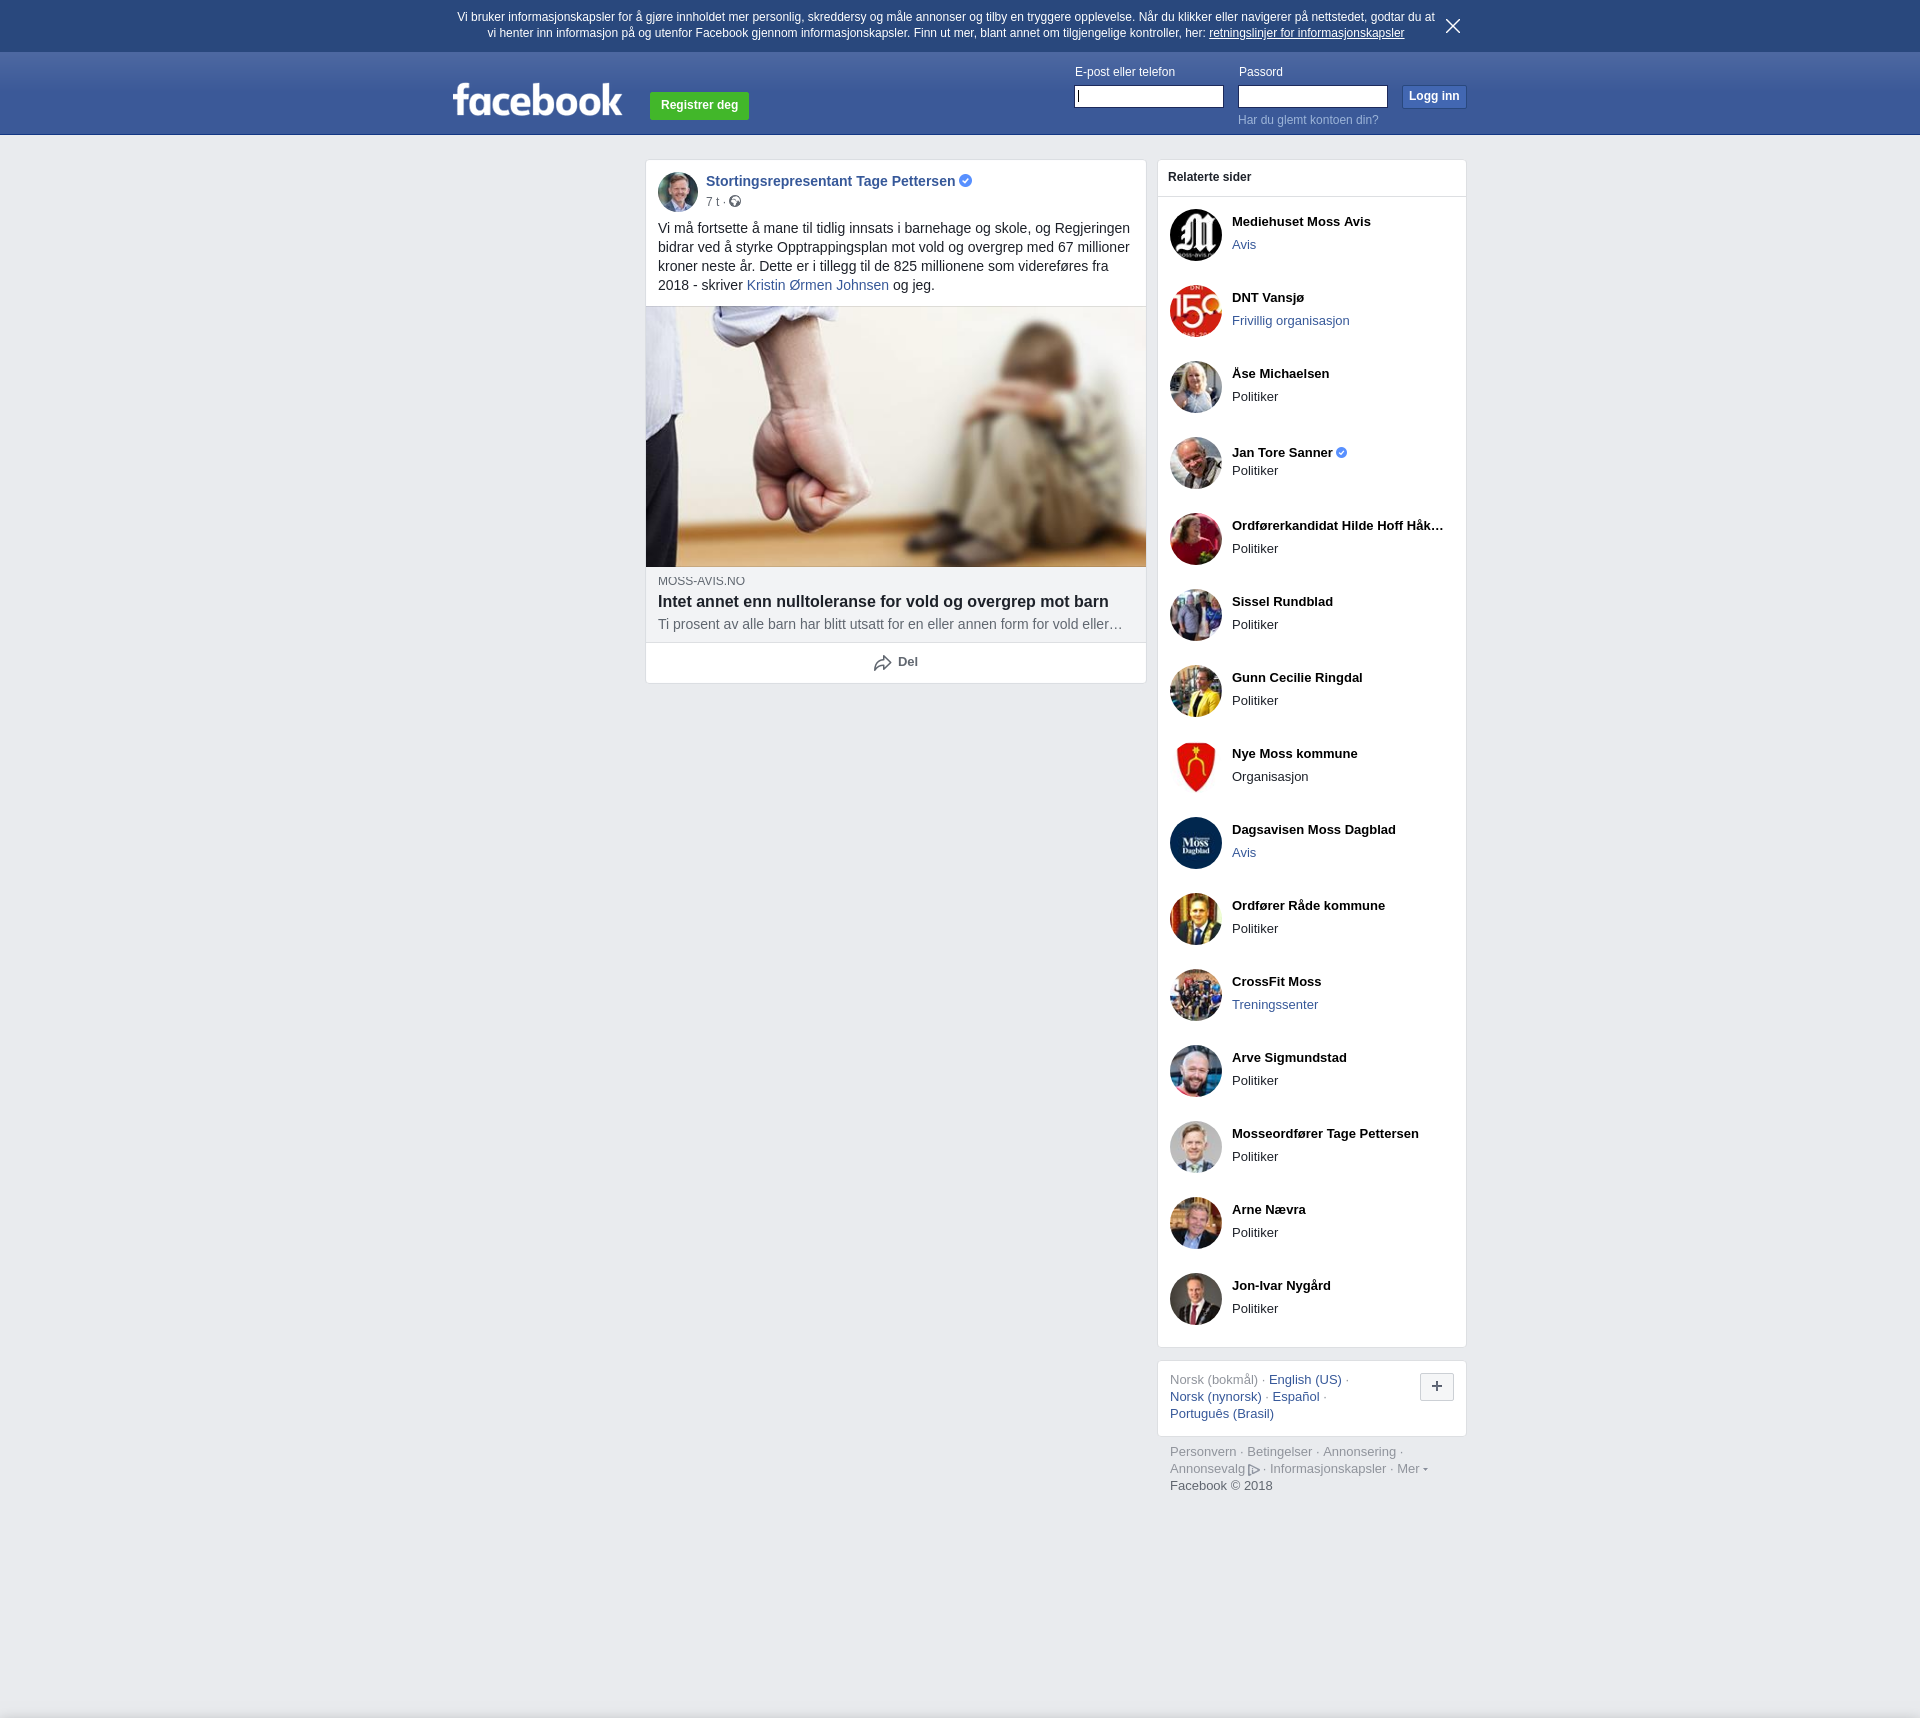1920x1718 pixels.
Task: Switch language to English (US)
Action: 1305,1380
